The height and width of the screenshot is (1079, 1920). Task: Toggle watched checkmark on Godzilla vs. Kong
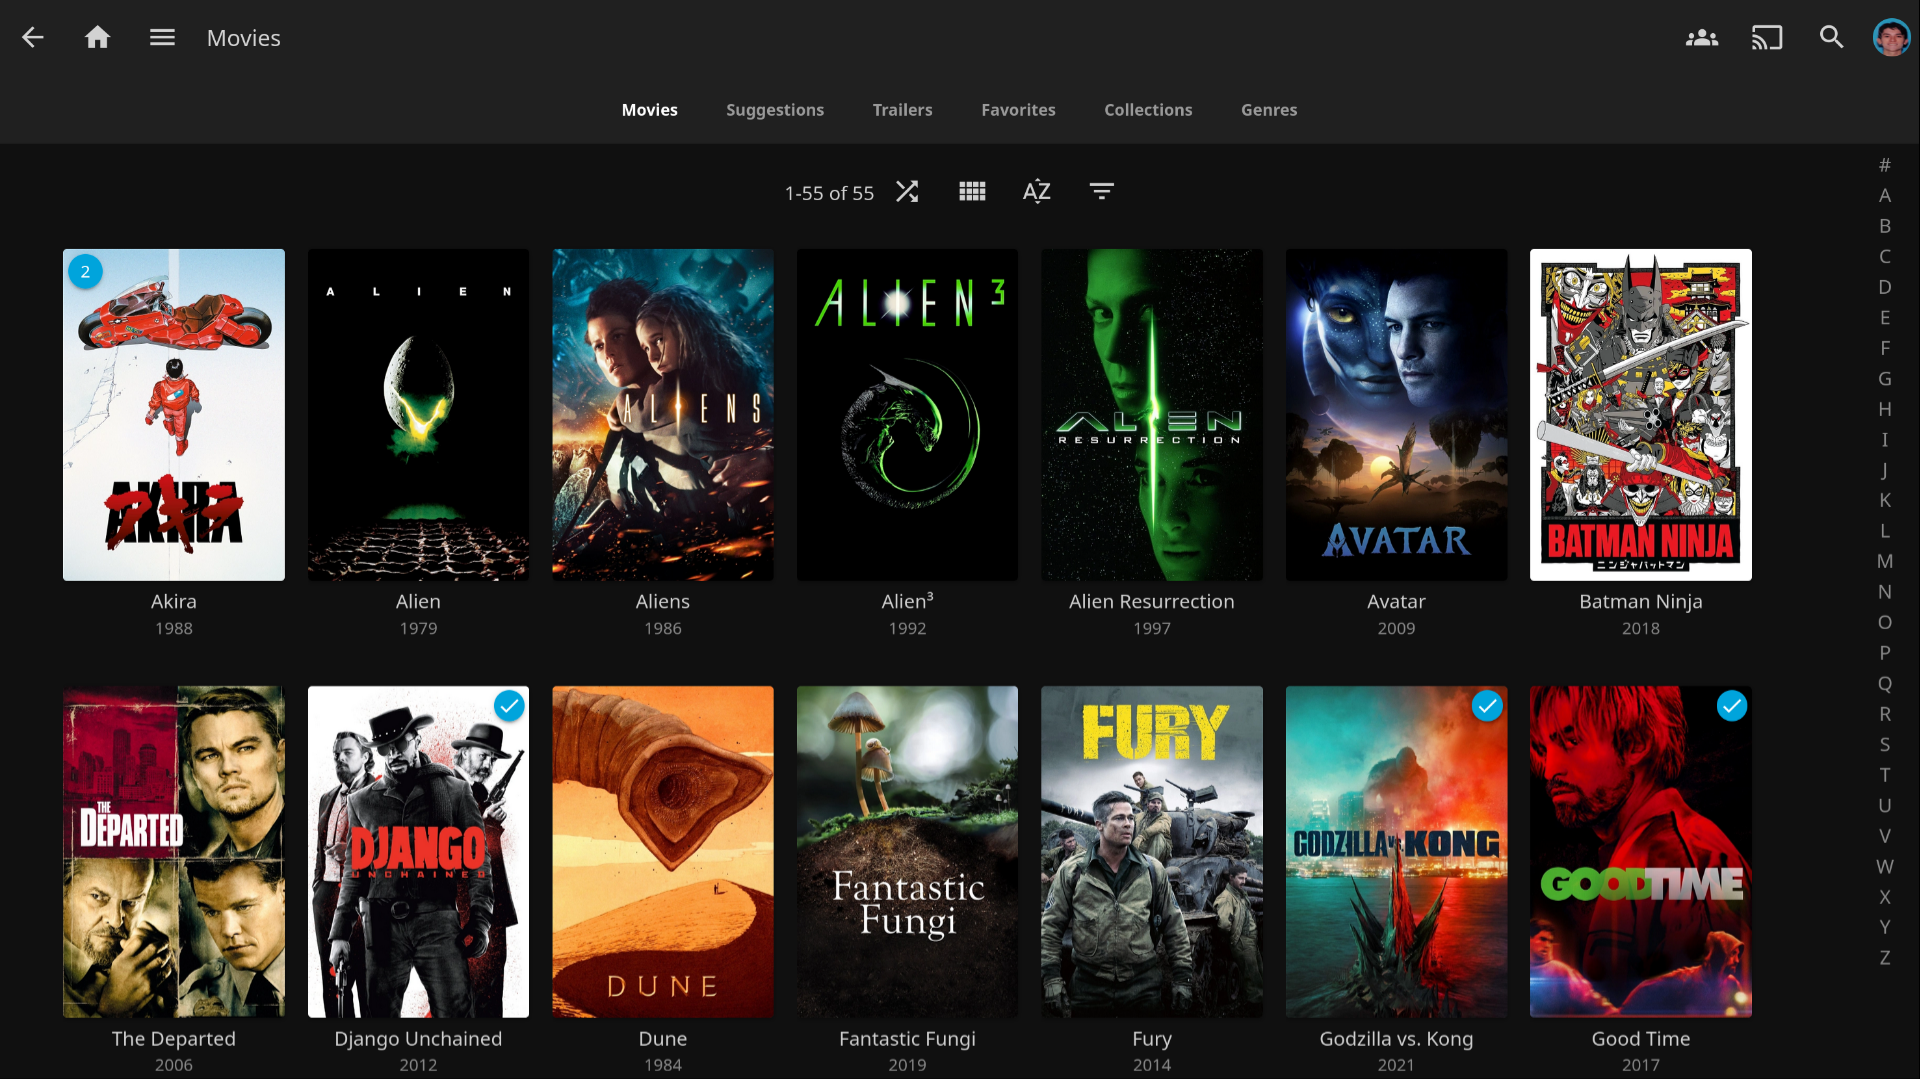click(1487, 707)
